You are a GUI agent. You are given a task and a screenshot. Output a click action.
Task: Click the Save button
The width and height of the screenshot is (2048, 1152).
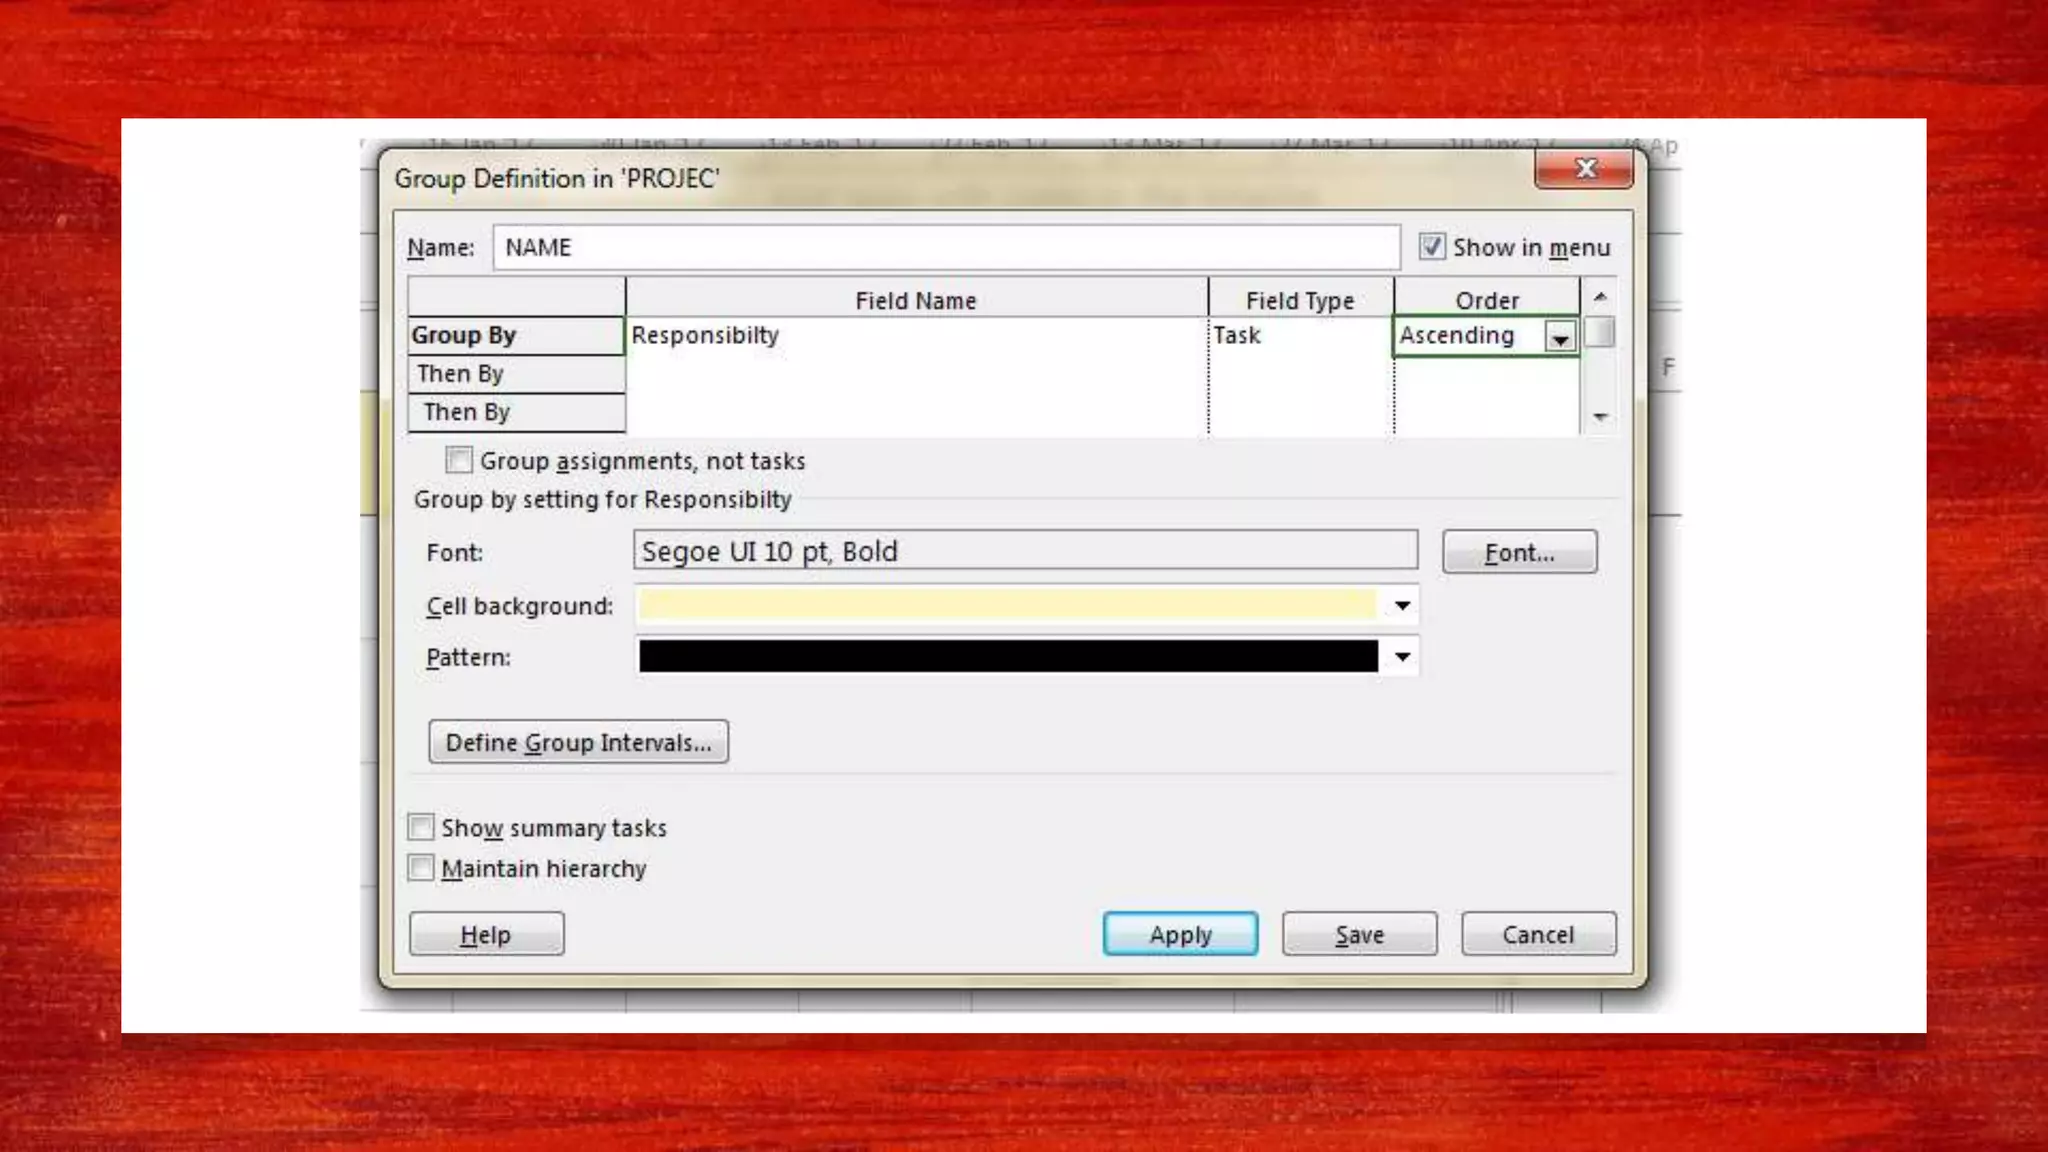[1359, 934]
